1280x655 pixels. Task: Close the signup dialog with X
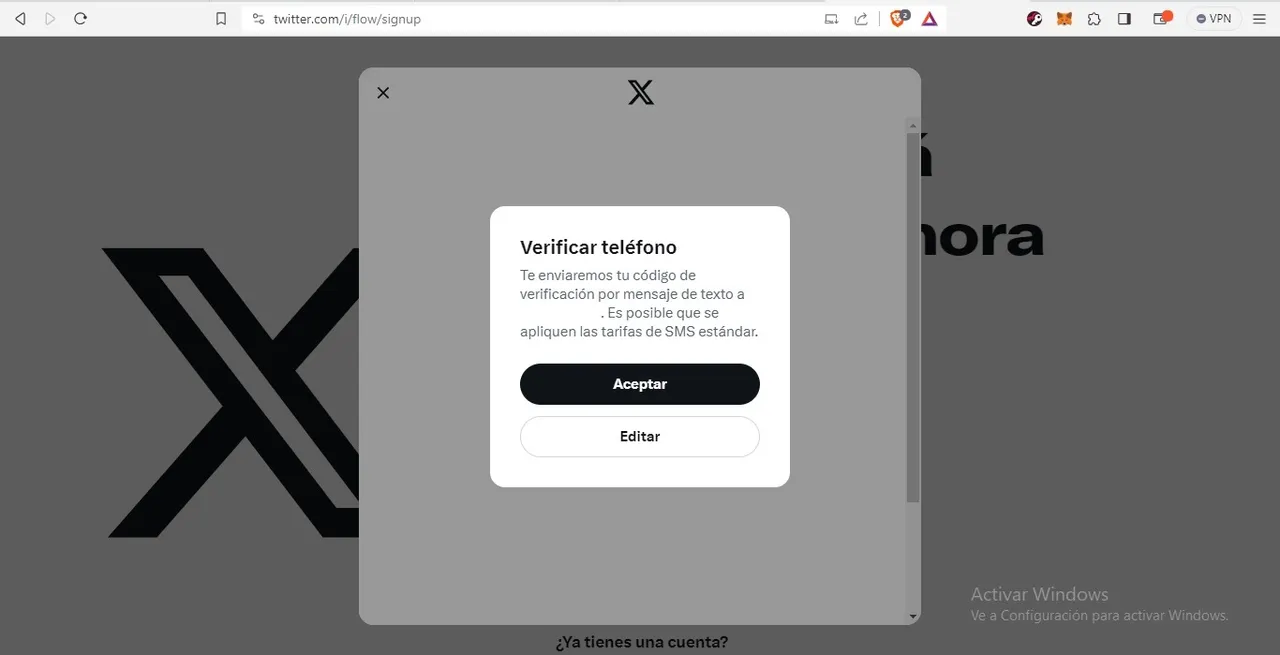click(383, 93)
